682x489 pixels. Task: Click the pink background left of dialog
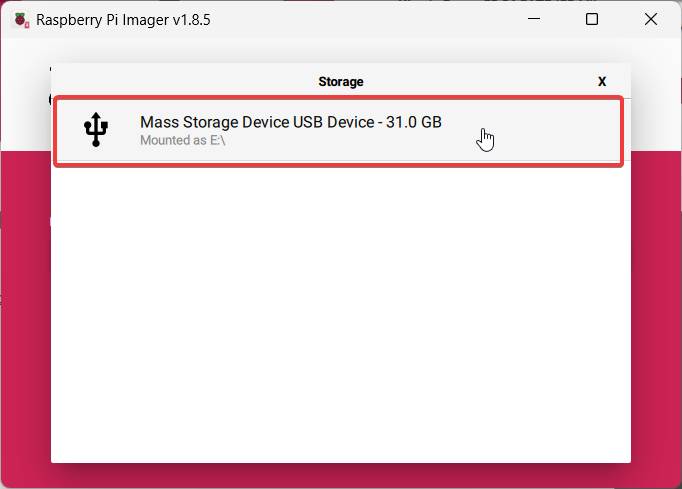(x=25, y=300)
